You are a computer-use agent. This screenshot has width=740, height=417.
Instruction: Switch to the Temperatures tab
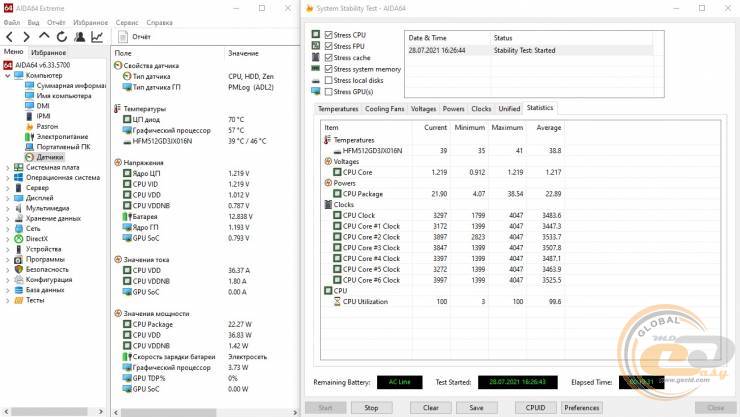point(338,108)
